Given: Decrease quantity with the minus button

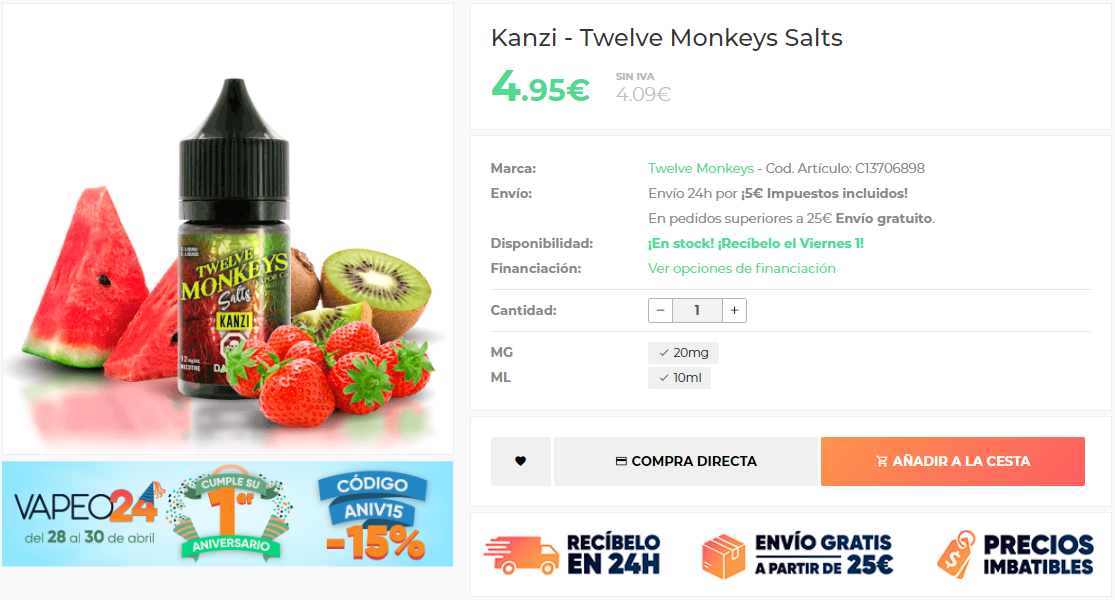Looking at the screenshot, I should [x=661, y=311].
